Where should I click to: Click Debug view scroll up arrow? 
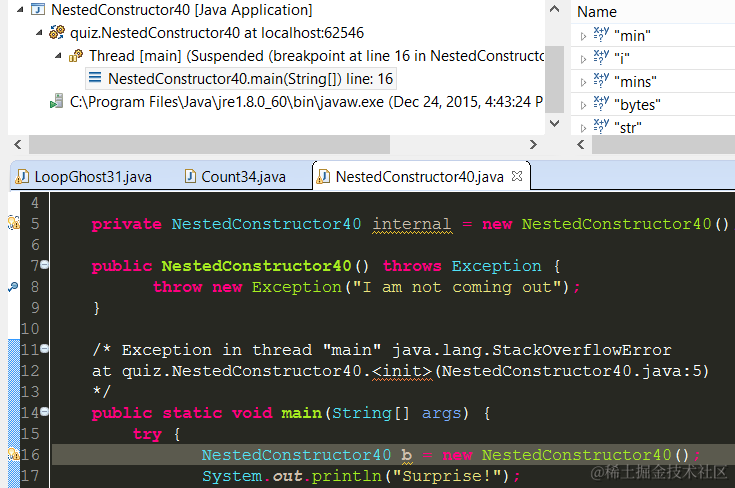[x=554, y=9]
